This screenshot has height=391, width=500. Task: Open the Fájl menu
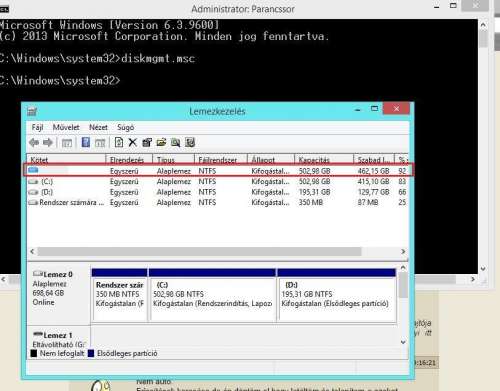pos(37,127)
